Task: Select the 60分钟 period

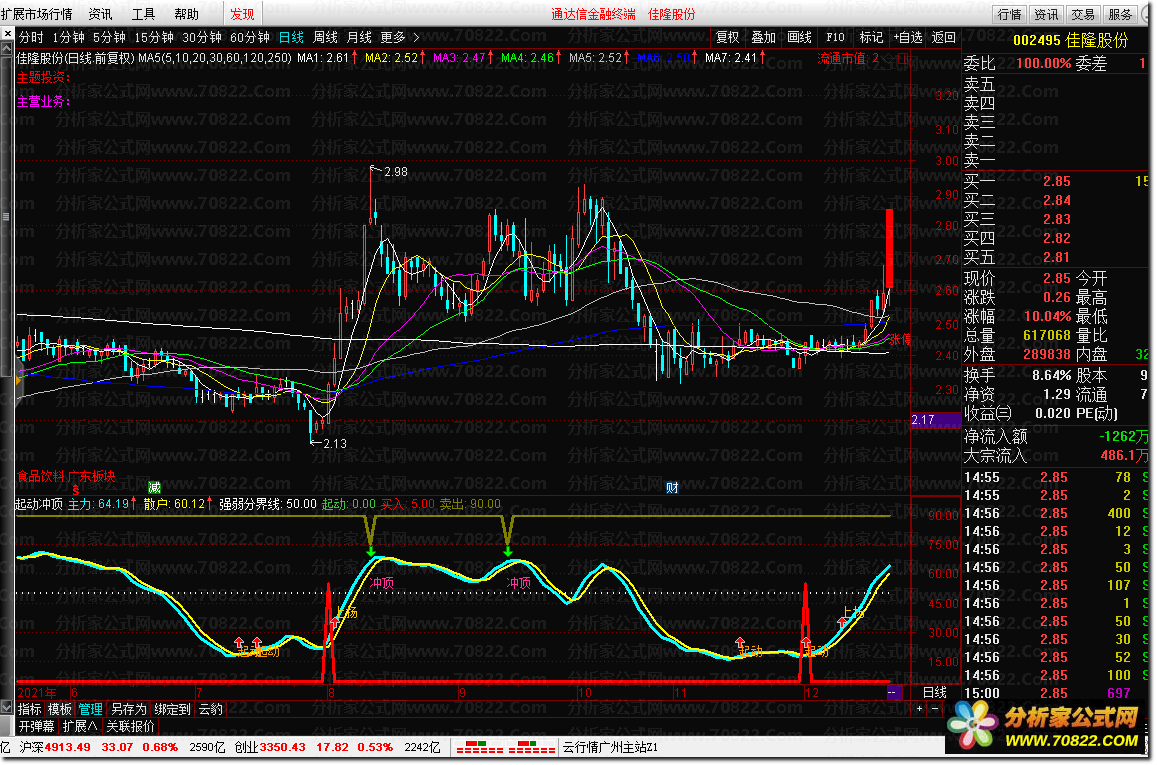Action: [249, 37]
